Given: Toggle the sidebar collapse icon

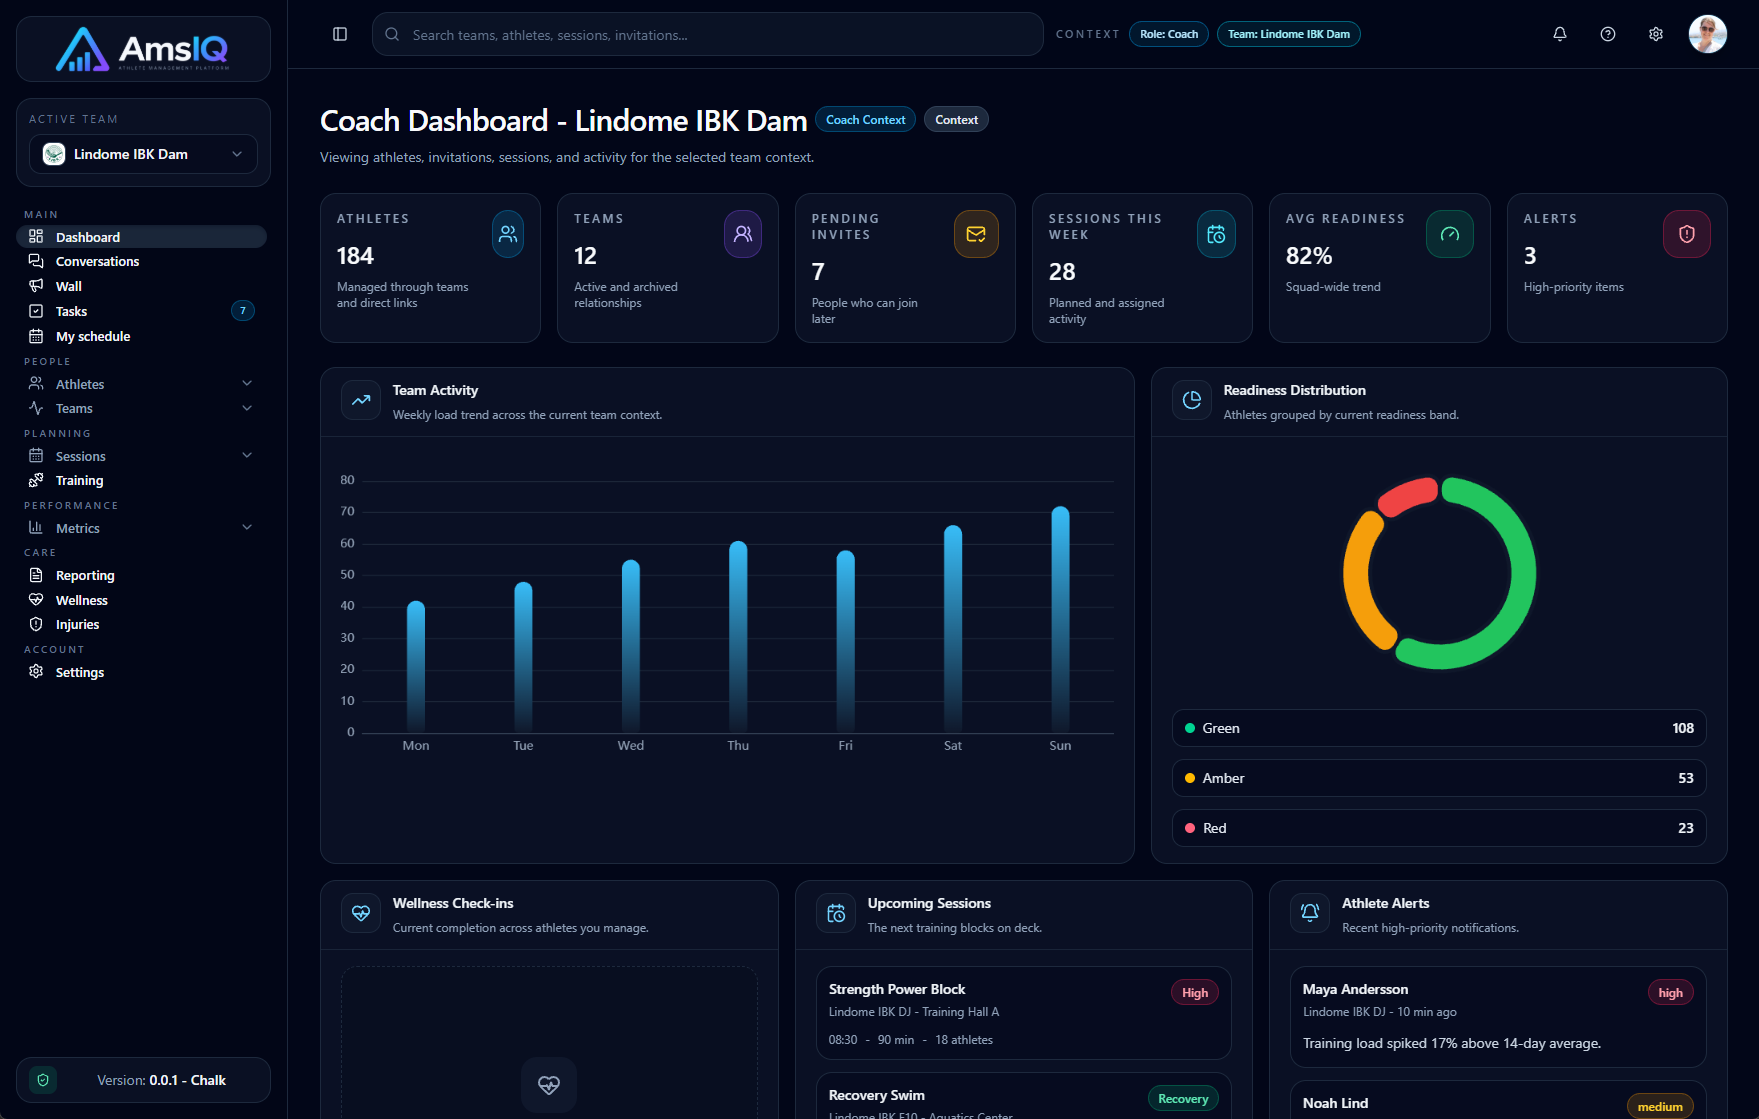Looking at the screenshot, I should coord(340,34).
